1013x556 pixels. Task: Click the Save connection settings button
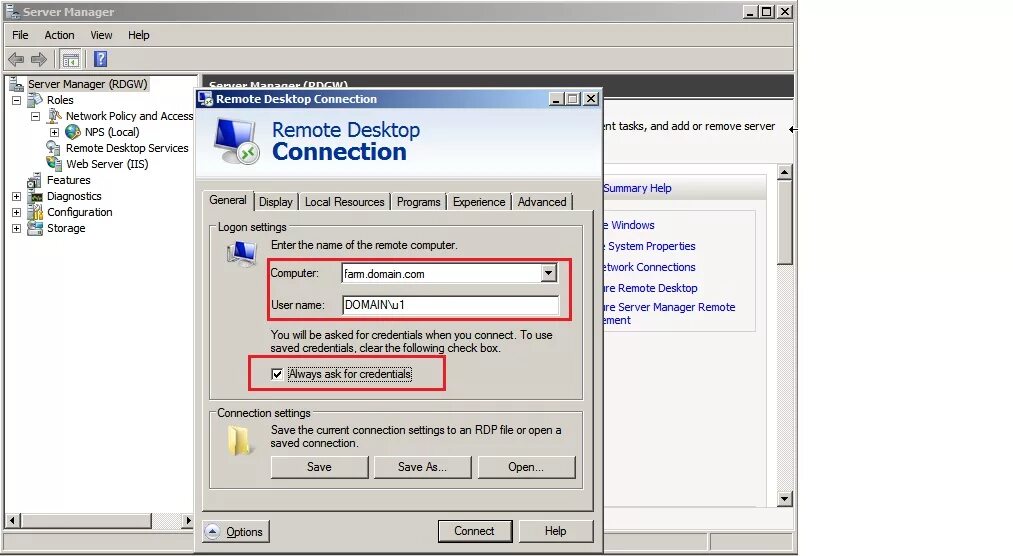click(x=319, y=467)
